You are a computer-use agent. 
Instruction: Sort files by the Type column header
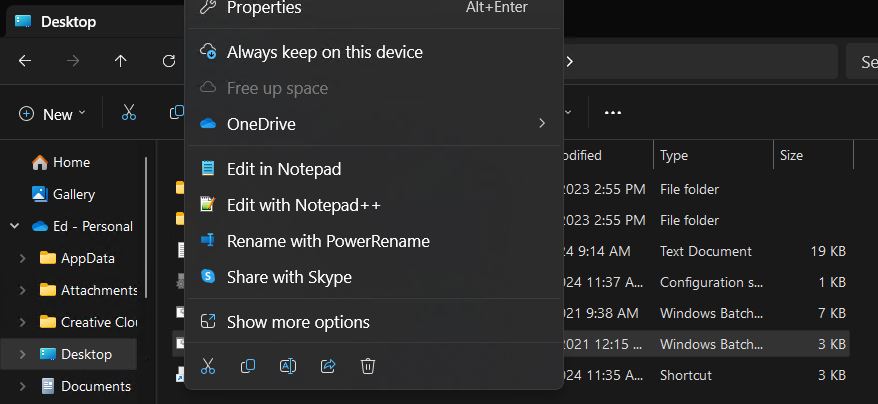click(713, 155)
